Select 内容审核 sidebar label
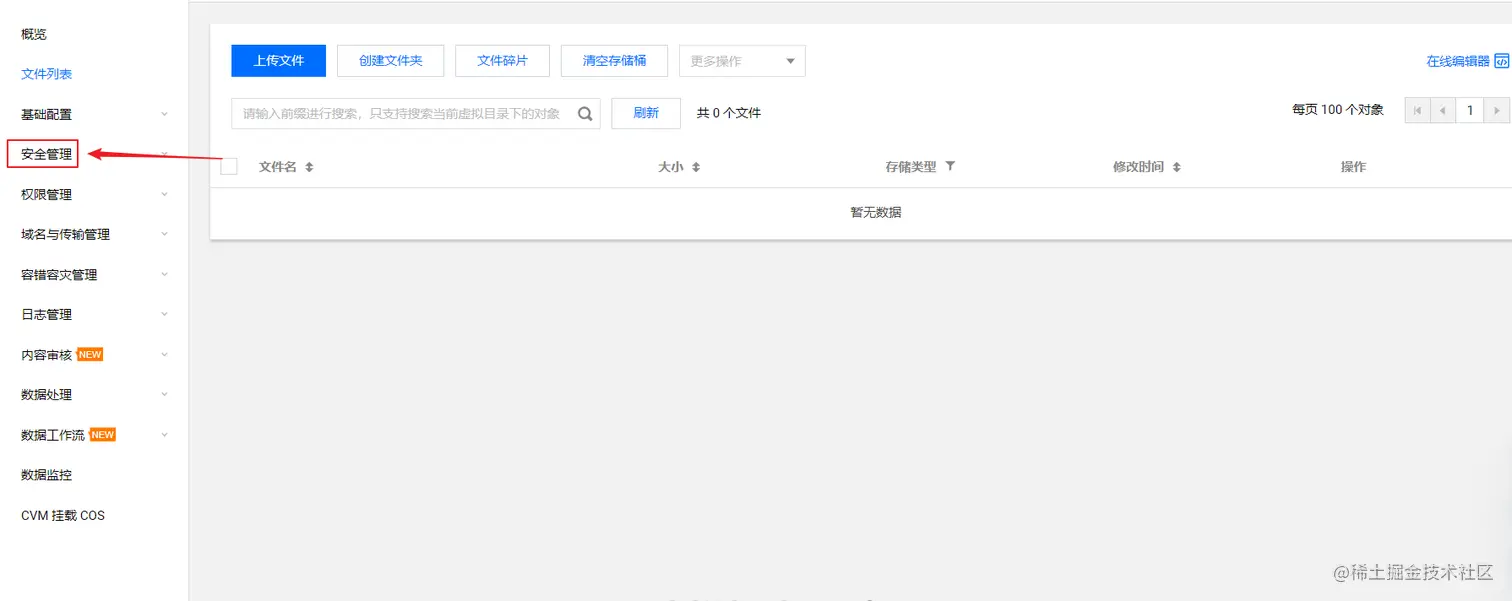 click(x=46, y=354)
